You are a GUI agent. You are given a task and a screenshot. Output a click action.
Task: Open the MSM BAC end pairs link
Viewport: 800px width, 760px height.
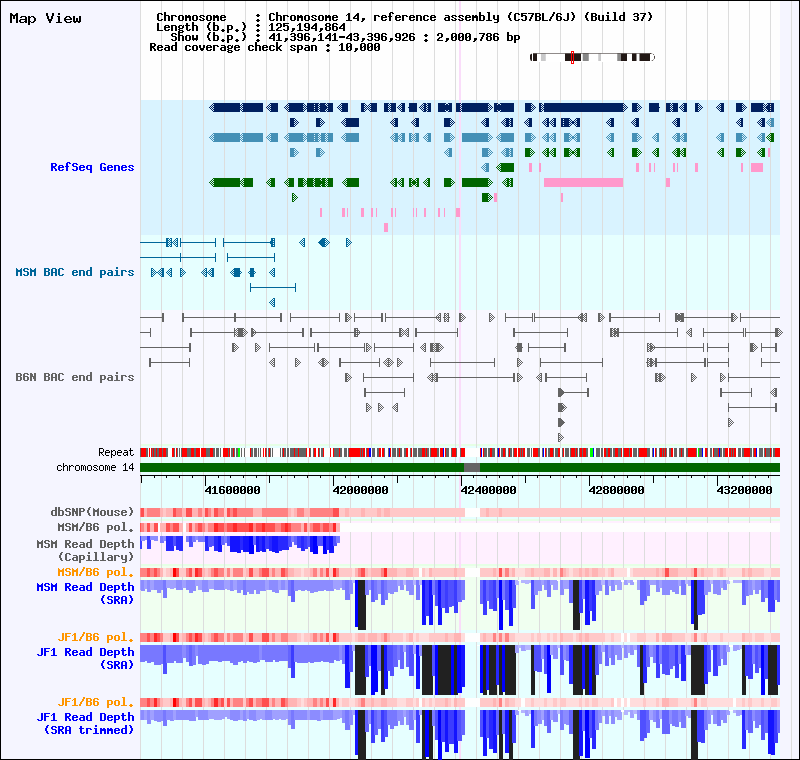tap(74, 272)
